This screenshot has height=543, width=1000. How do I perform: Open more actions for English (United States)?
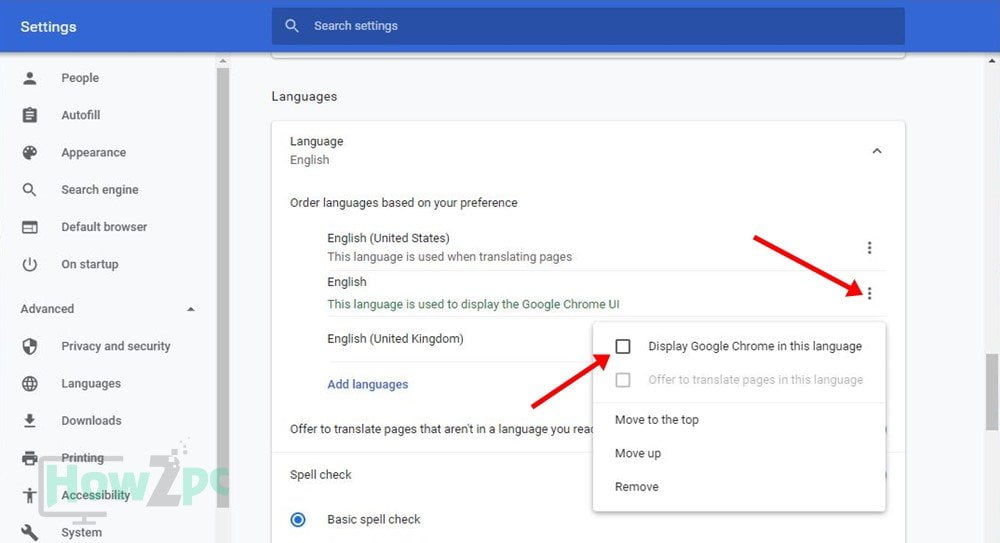[x=869, y=248]
